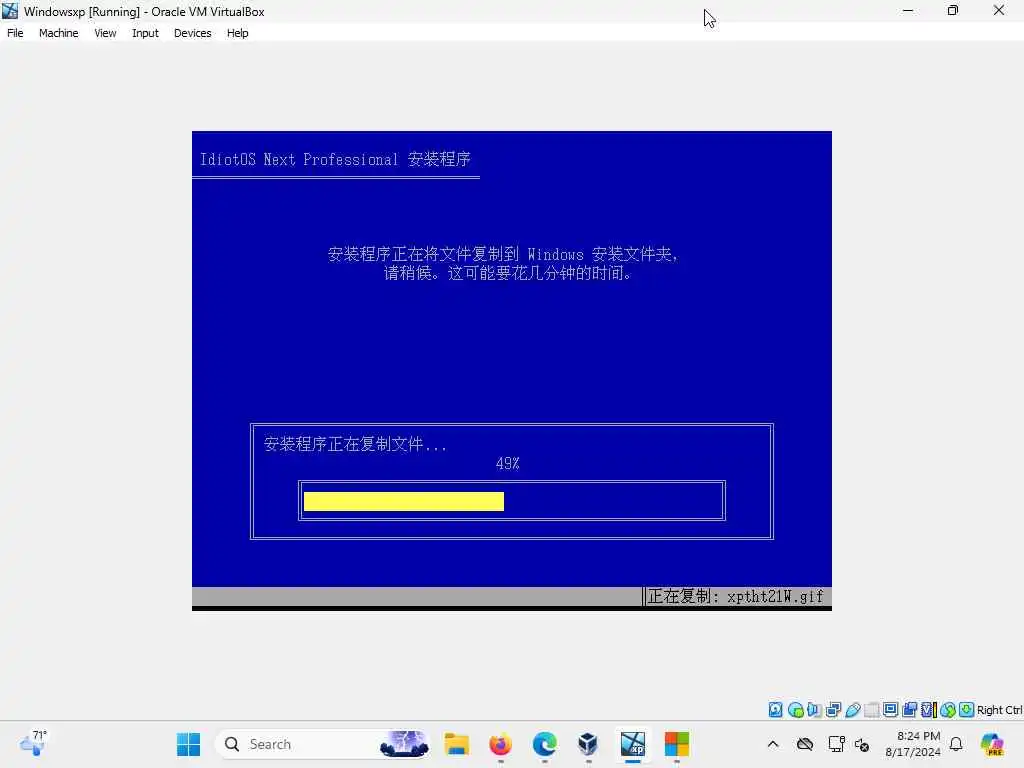This screenshot has width=1024, height=768.
Task: Open File Explorer from the taskbar
Action: (456, 744)
